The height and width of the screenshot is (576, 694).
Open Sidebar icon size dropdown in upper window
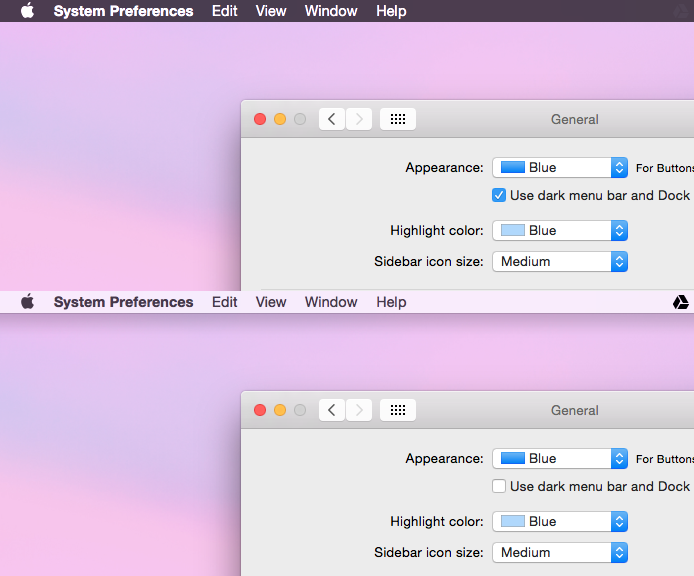[x=560, y=261]
